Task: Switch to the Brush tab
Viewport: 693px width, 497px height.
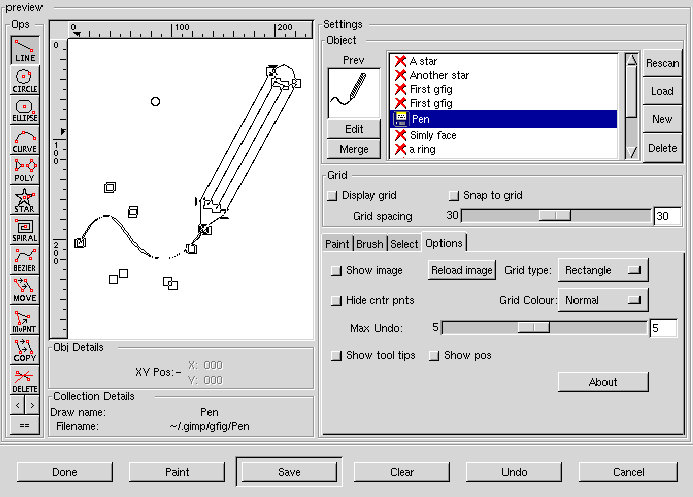Action: click(x=370, y=244)
